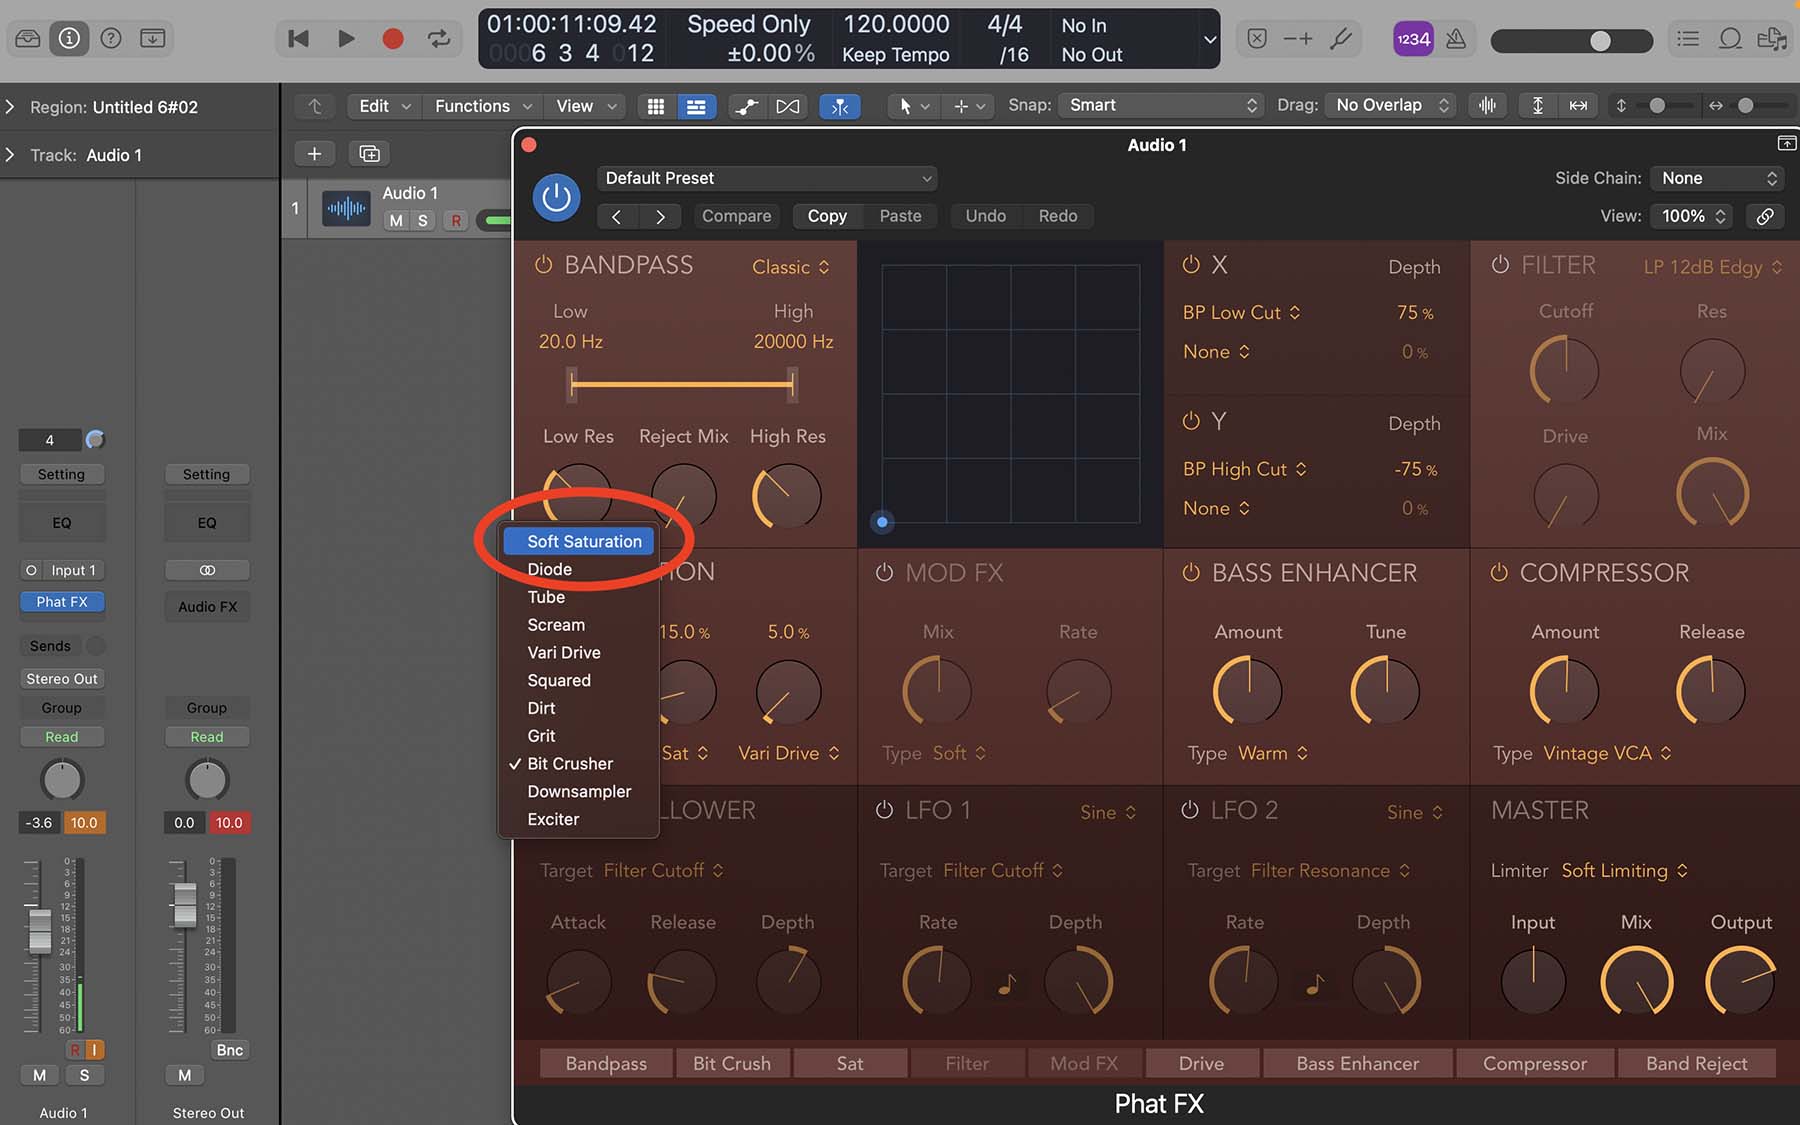1800x1125 pixels.
Task: Choose Diode distortion type
Action: tap(578, 569)
